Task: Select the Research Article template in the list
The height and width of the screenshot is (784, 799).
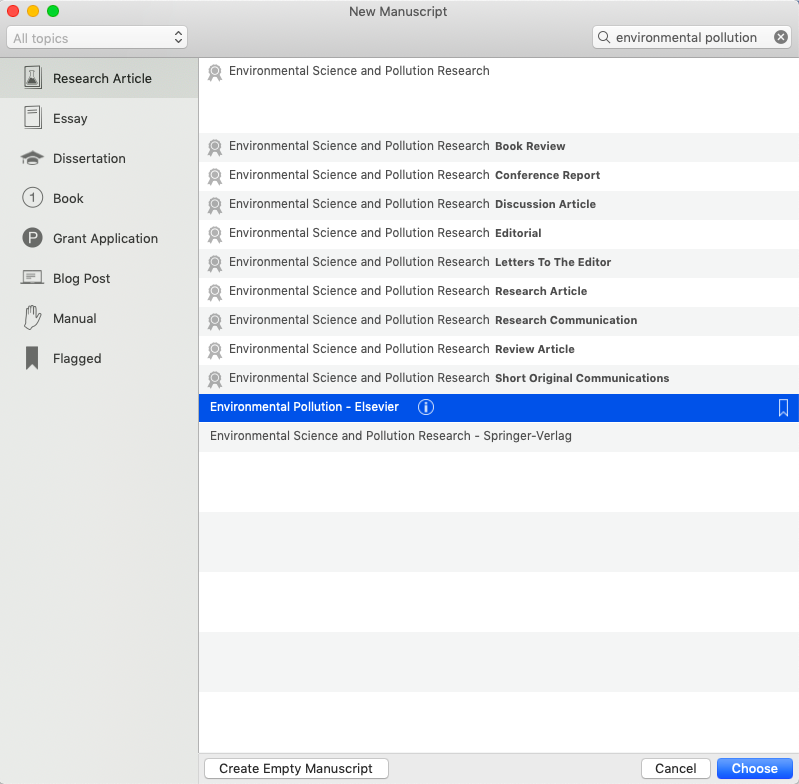Action: (x=499, y=292)
